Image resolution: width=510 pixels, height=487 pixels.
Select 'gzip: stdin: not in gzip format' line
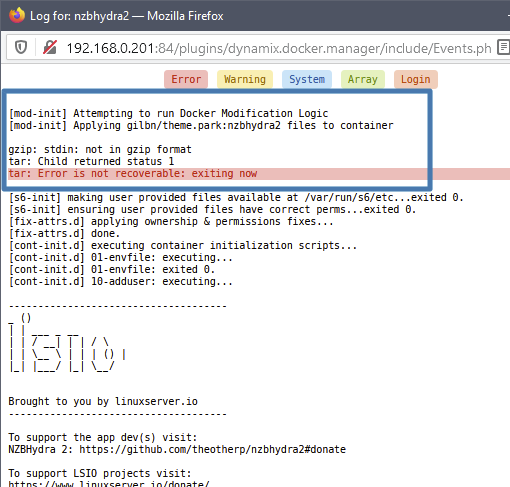tap(100, 149)
